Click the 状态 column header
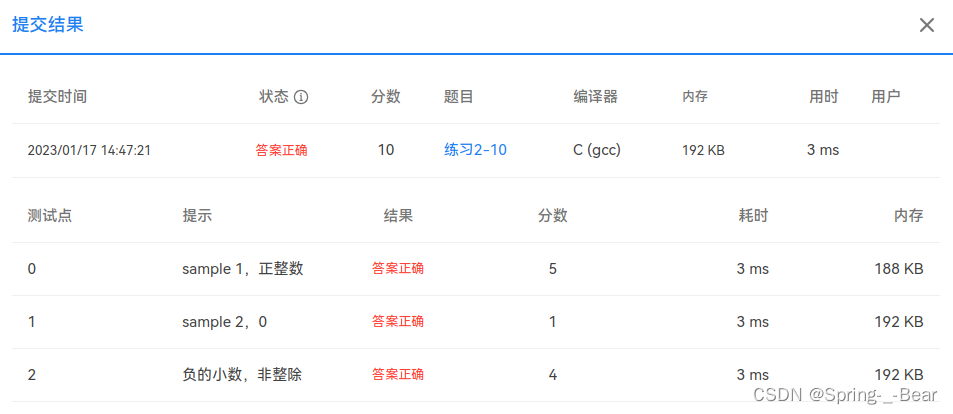The height and width of the screenshot is (414, 953). 274,97
